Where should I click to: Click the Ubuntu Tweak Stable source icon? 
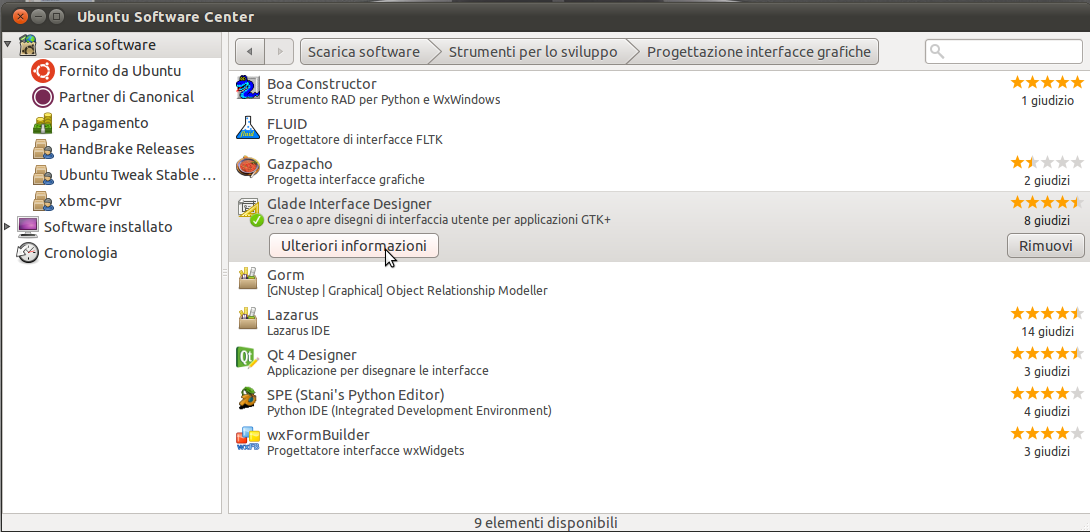[42, 175]
